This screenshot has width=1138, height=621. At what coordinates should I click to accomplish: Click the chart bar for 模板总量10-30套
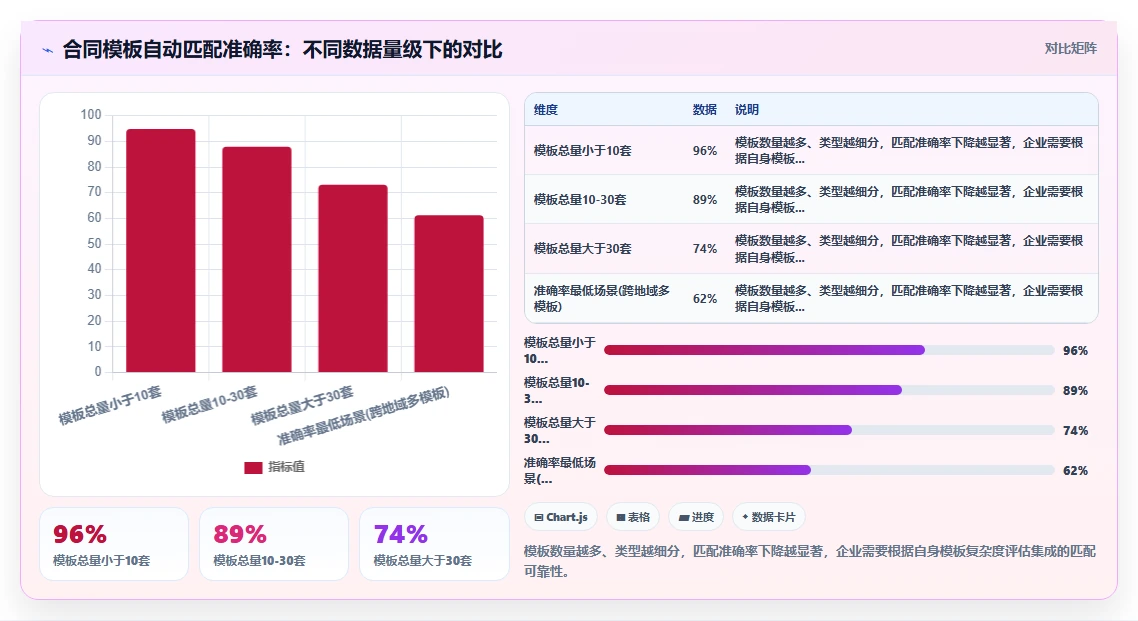(x=257, y=260)
